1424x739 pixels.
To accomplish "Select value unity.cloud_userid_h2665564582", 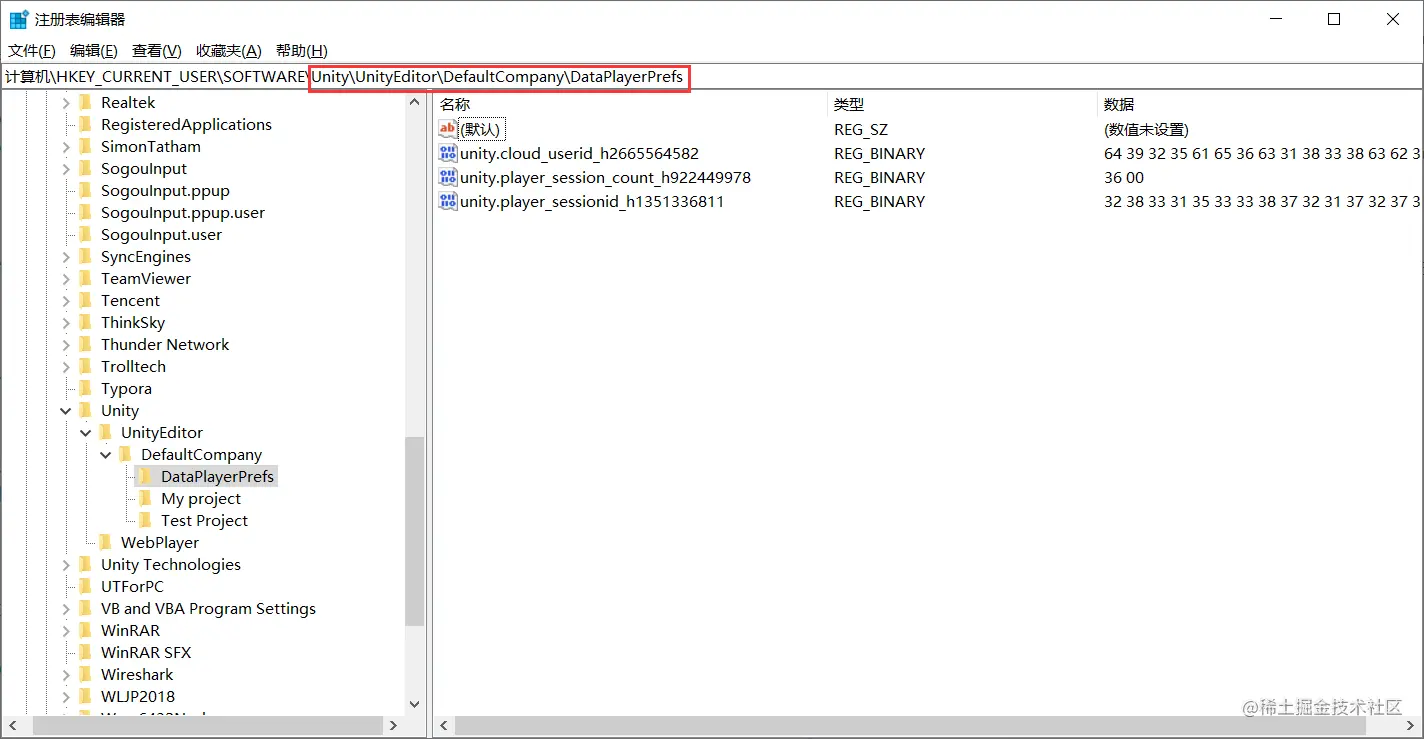I will (580, 154).
